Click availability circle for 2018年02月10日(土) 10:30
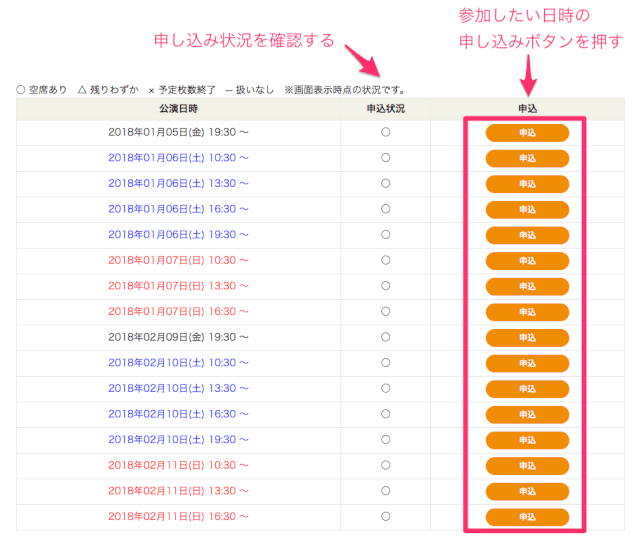 [385, 363]
